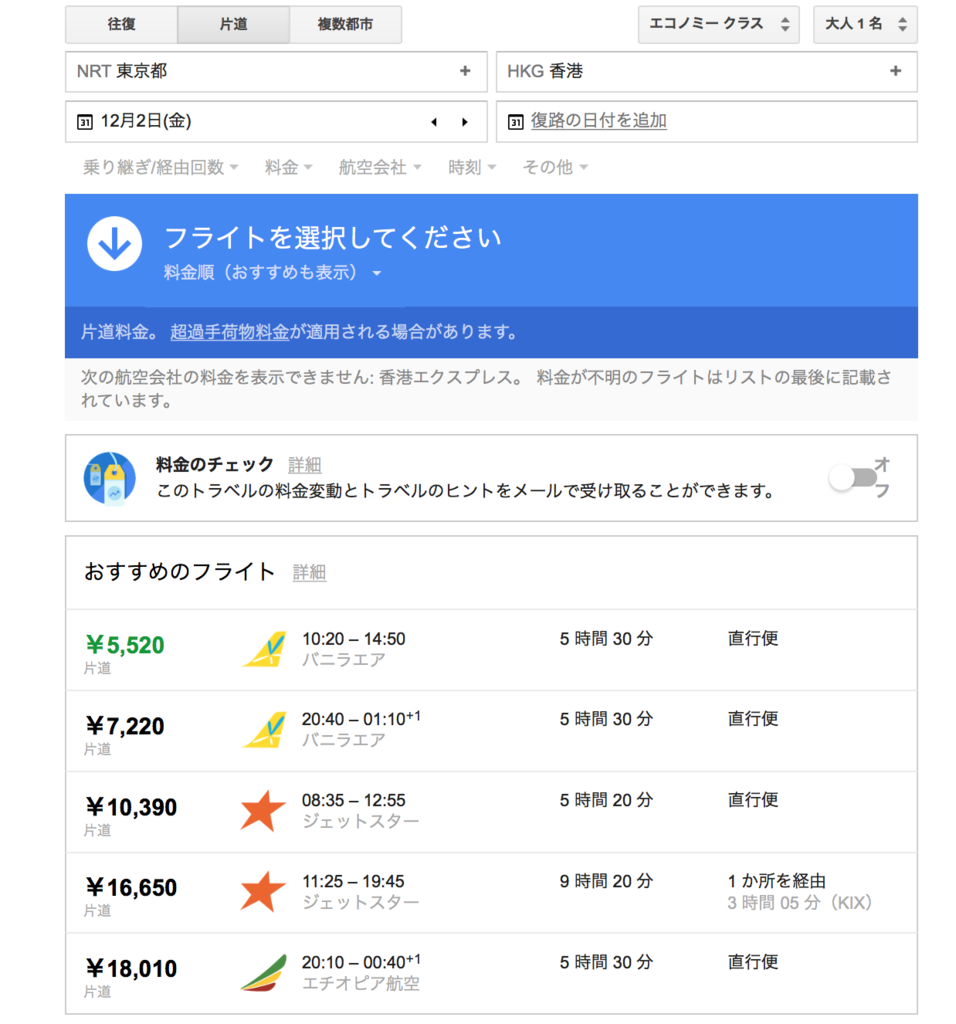Click the calendar icon beside 復路の日付を追加
Viewport: 956px width, 1024px height.
(515, 122)
